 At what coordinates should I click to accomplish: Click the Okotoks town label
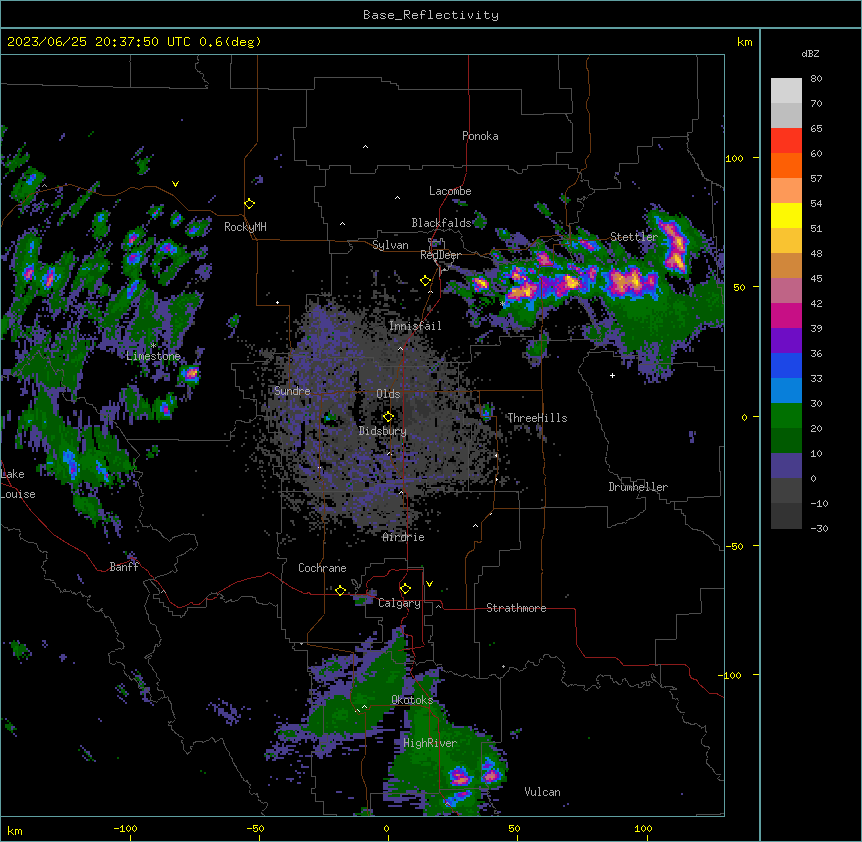(412, 700)
